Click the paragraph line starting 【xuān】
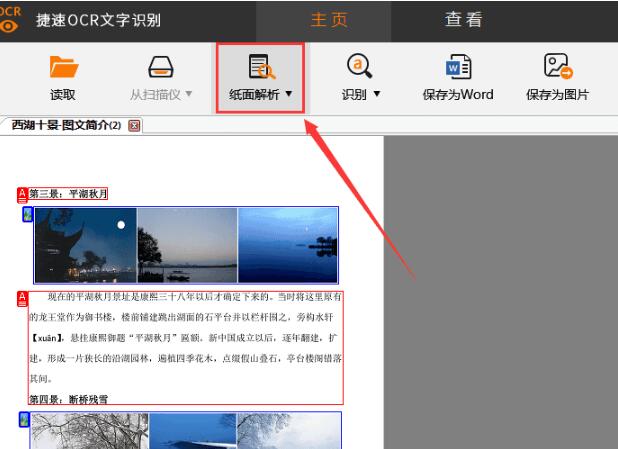Screen dimensions: 618x449 184,338
